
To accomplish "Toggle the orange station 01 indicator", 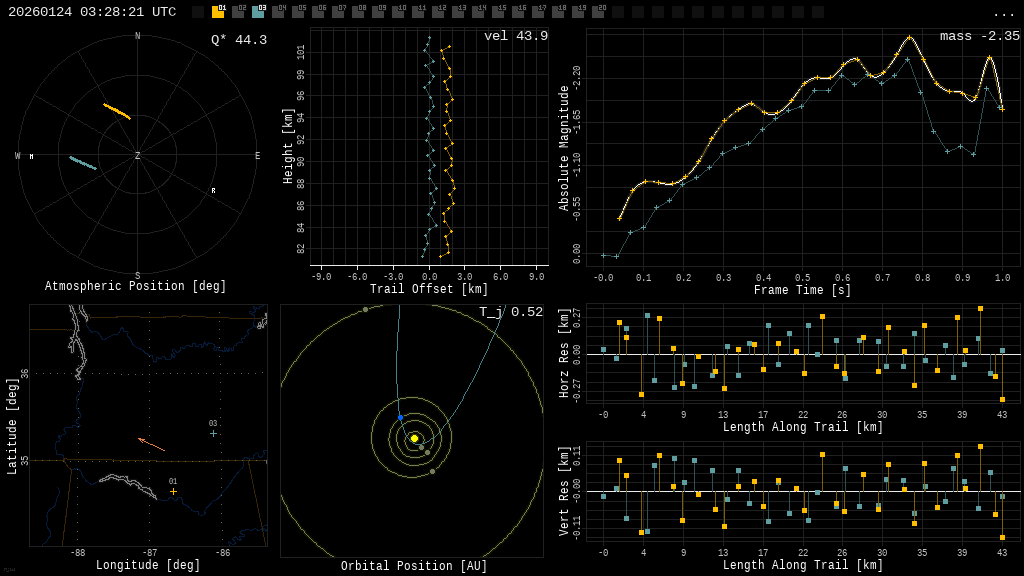I will [x=218, y=12].
